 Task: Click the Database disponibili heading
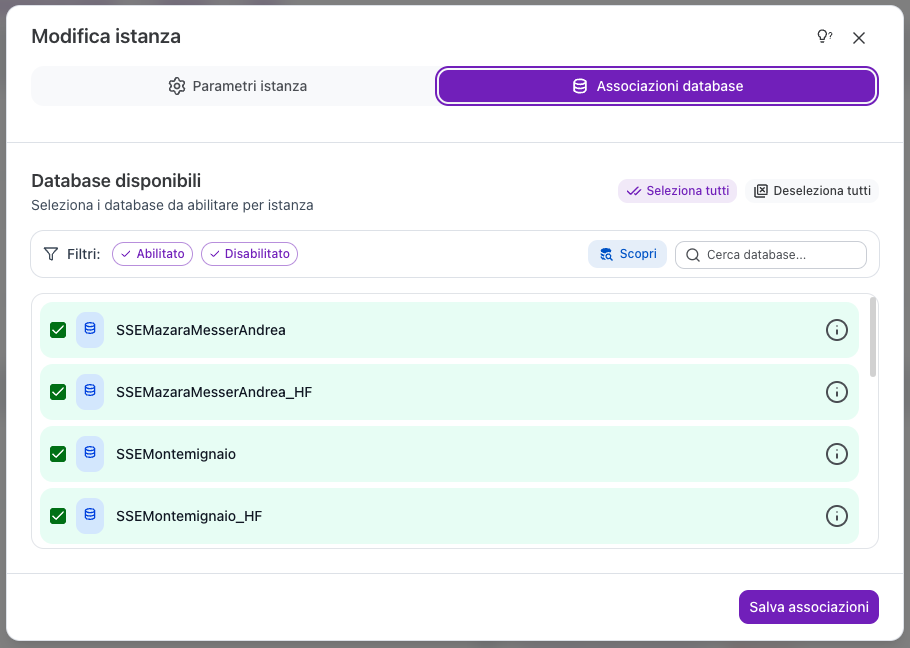(x=116, y=181)
